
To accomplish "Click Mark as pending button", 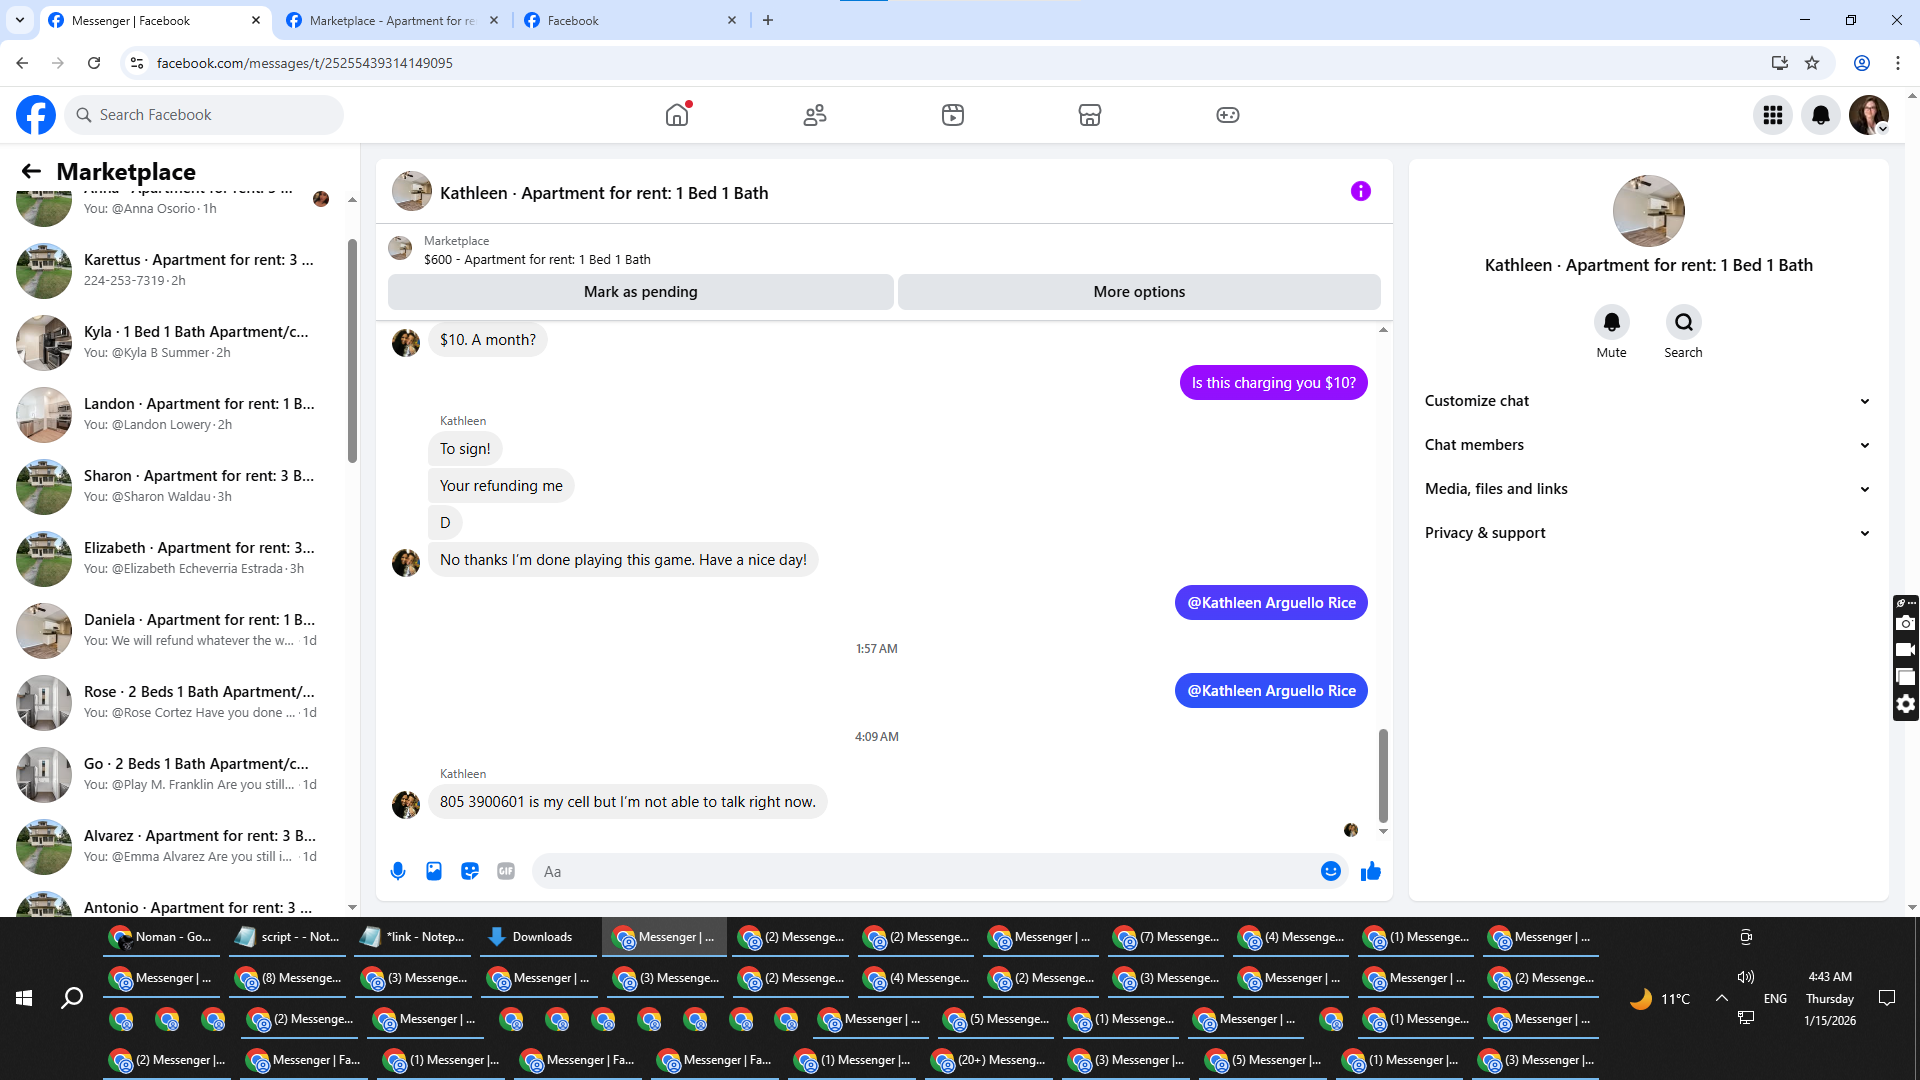I will 640,292.
